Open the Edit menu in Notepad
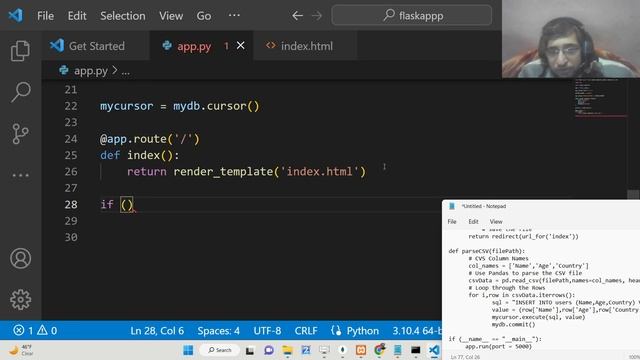 click(473, 222)
